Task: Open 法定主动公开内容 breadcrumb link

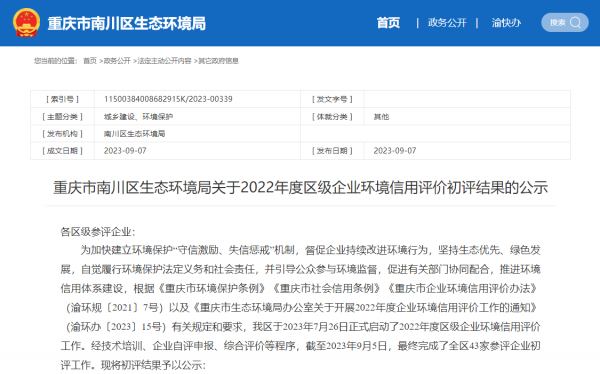Action: 164,61
